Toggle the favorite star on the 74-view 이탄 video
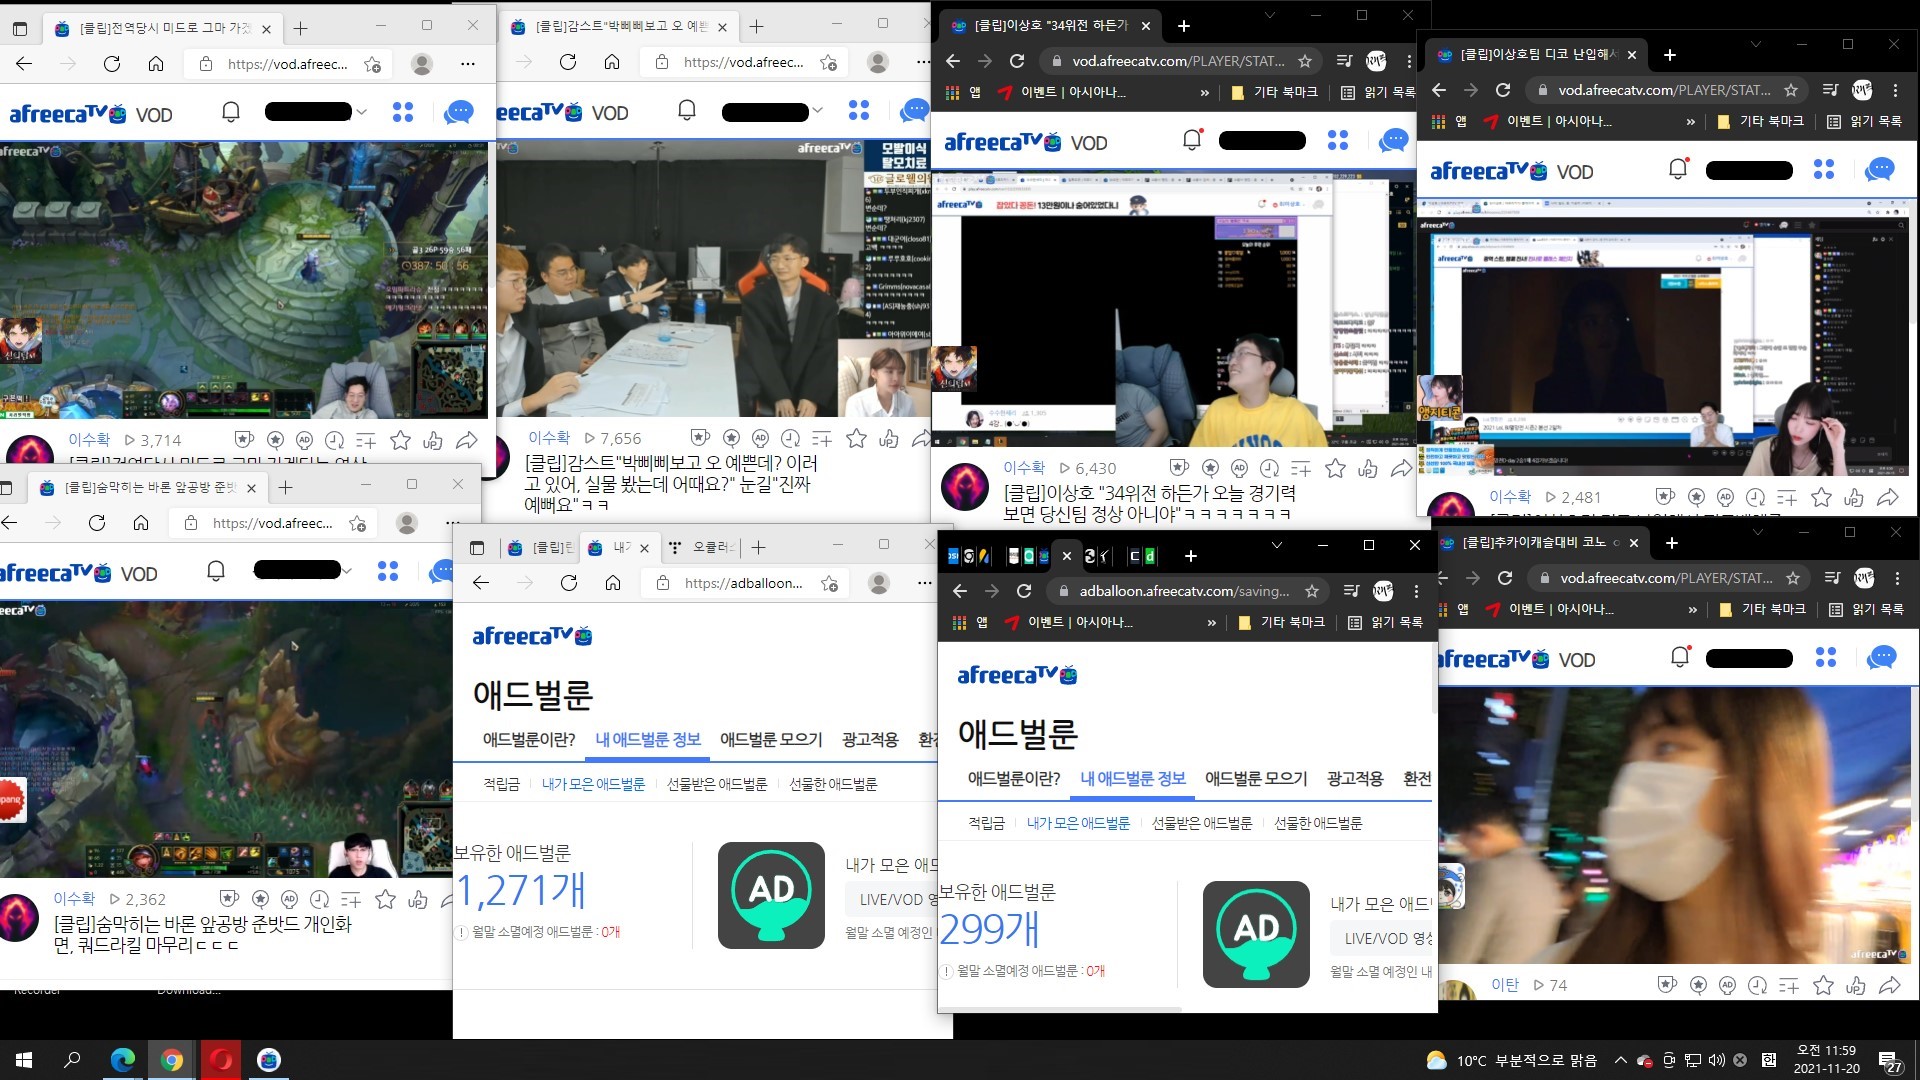This screenshot has width=1920, height=1080. tap(1823, 985)
